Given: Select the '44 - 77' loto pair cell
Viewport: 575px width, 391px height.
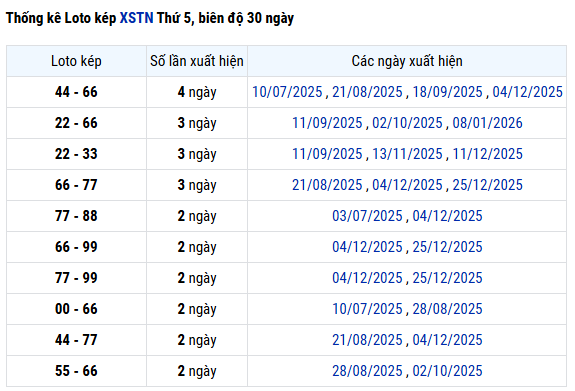Looking at the screenshot, I should pos(76,340).
